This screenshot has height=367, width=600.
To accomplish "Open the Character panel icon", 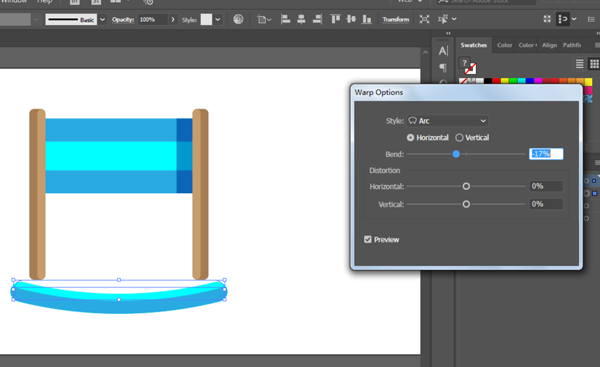I will pyautogui.click(x=443, y=51).
